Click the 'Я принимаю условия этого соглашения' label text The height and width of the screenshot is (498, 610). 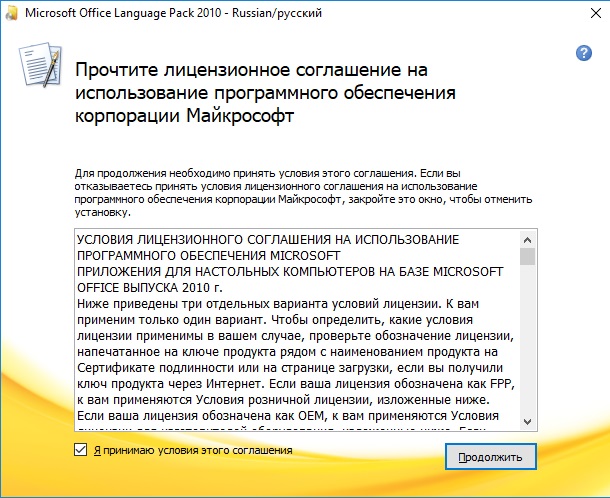pos(191,450)
